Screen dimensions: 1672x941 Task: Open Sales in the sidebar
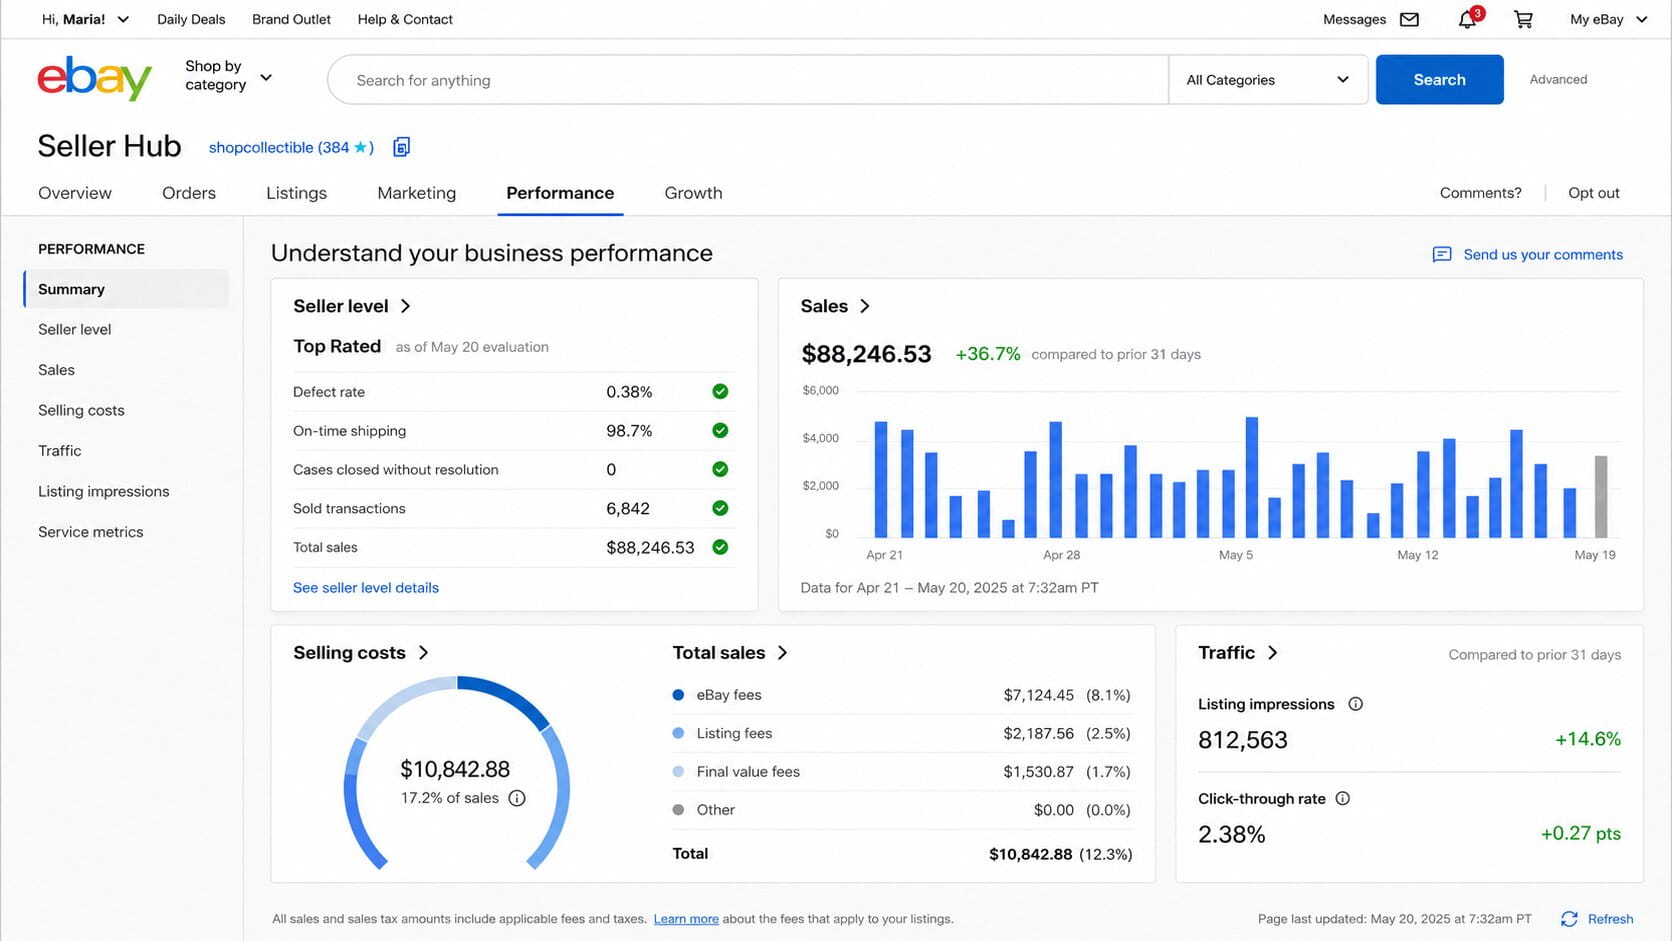pos(56,370)
